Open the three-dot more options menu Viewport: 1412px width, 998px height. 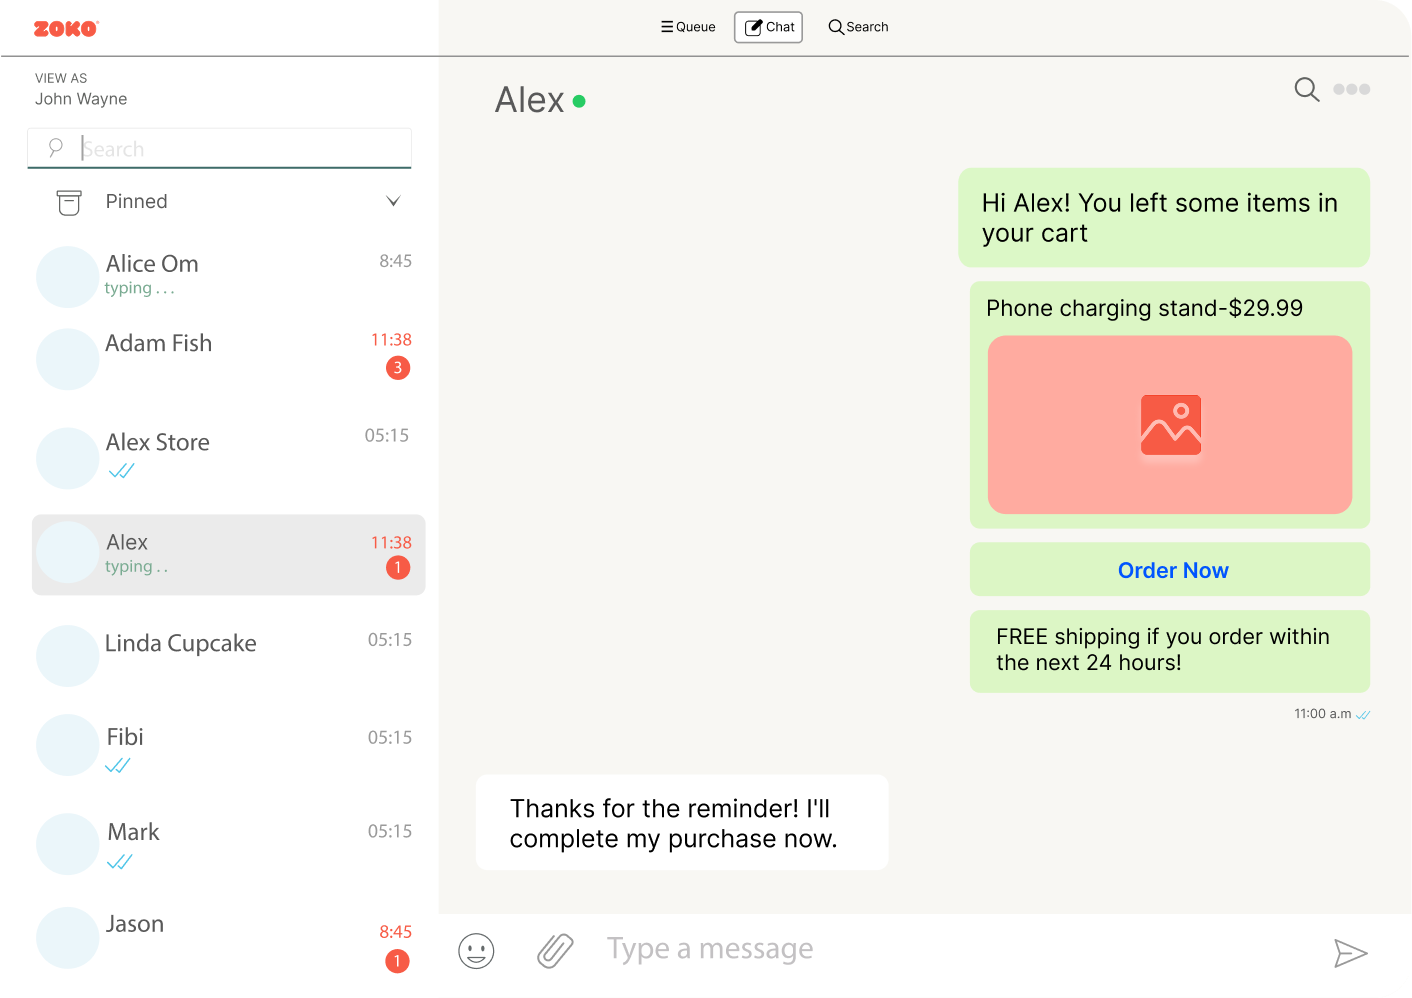coord(1351,89)
